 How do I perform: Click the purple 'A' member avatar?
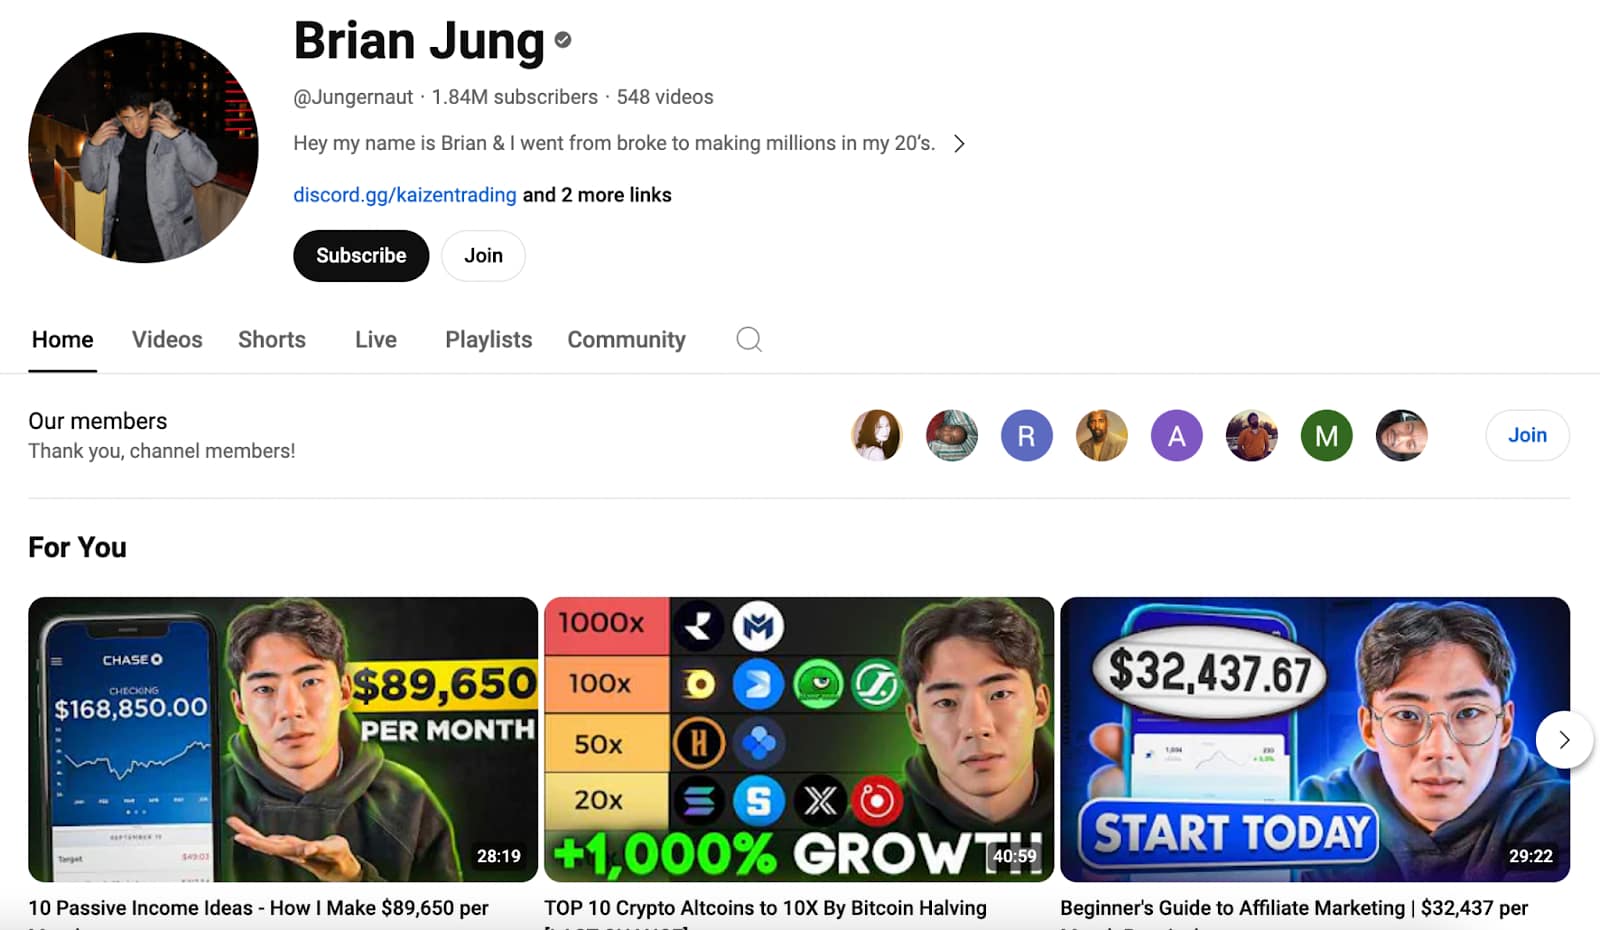(x=1177, y=435)
